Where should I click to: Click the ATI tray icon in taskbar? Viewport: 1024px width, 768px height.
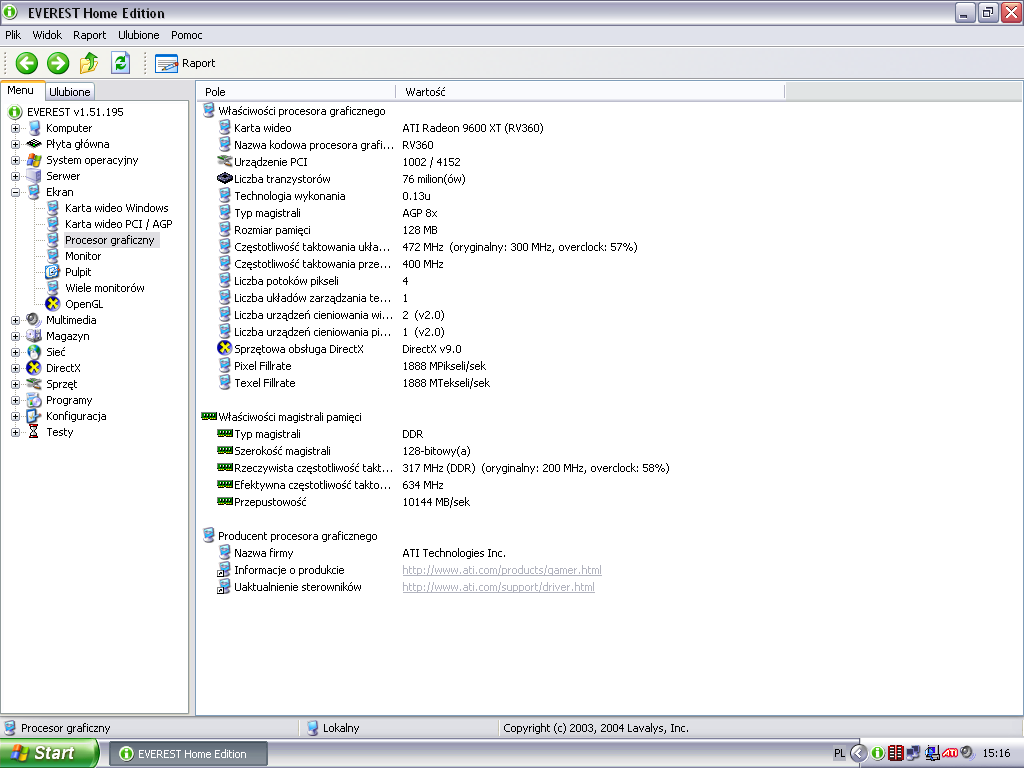pos(950,753)
